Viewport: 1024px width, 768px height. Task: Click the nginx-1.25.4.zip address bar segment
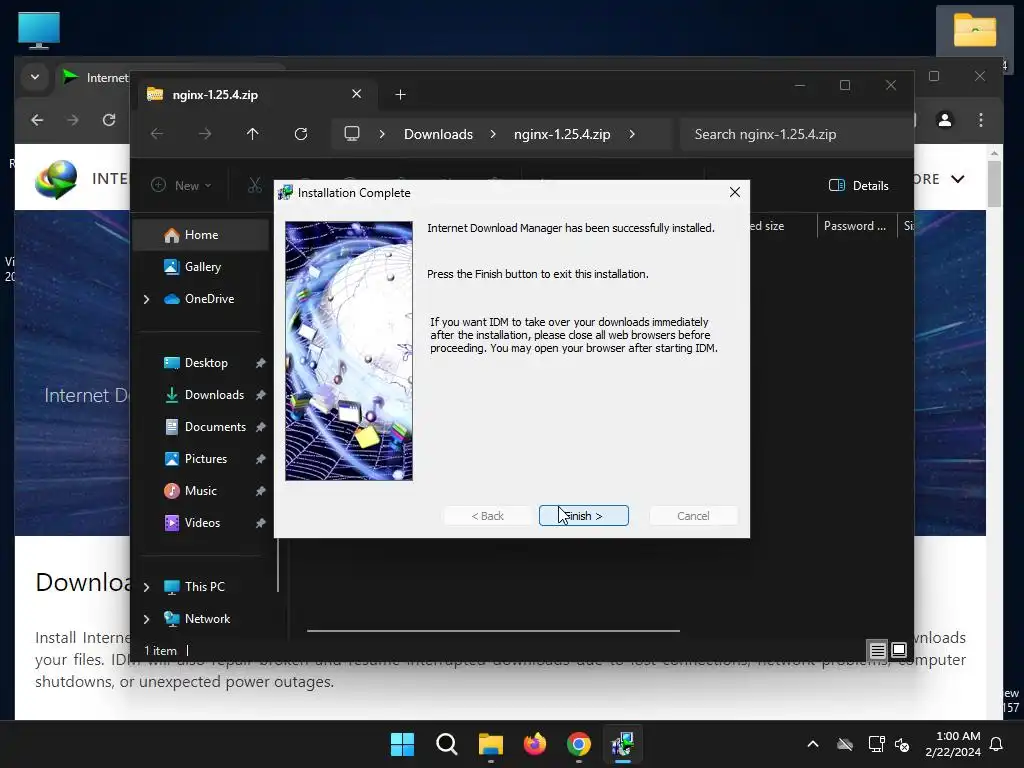[x=562, y=134]
